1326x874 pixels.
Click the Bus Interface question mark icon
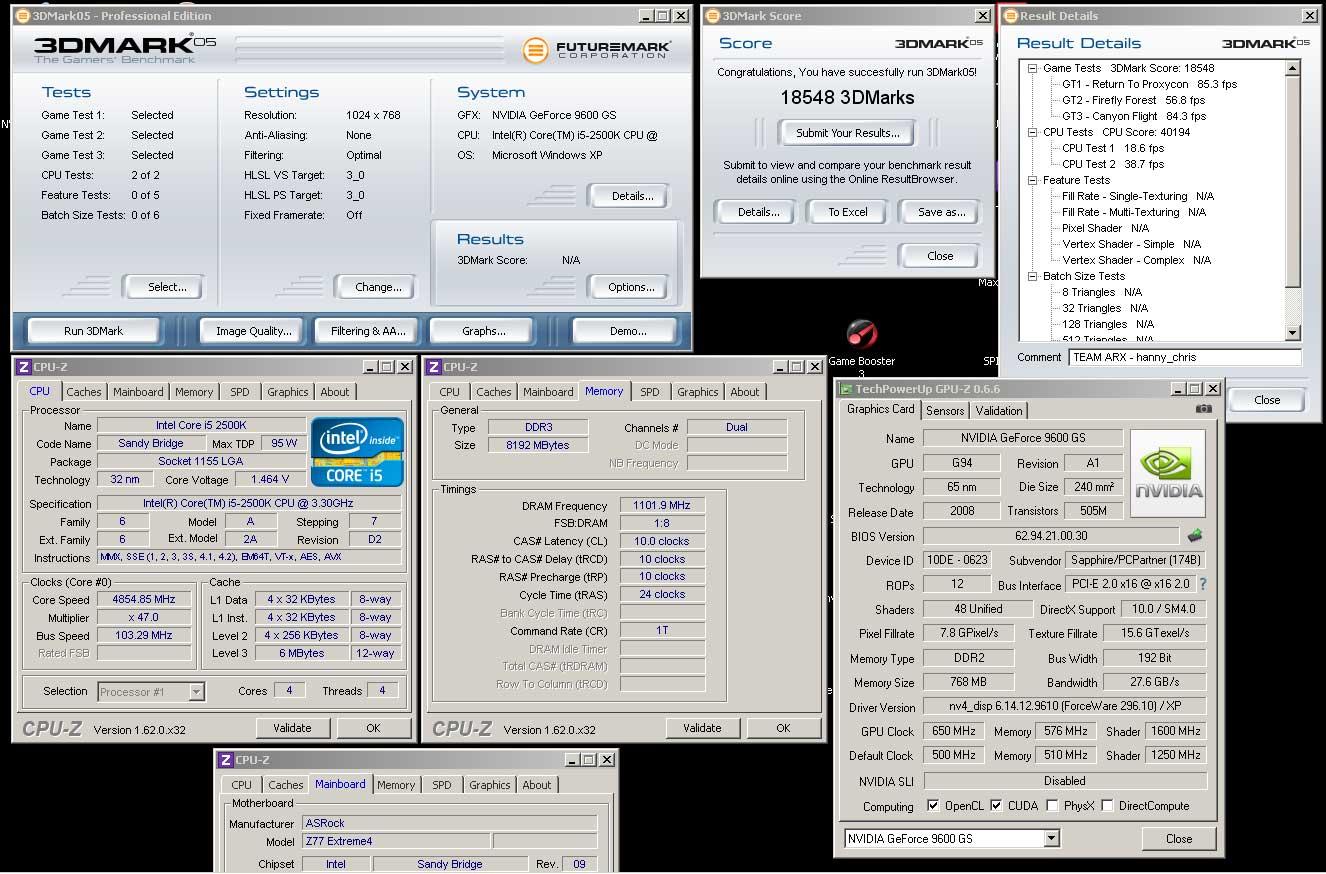tap(1203, 584)
